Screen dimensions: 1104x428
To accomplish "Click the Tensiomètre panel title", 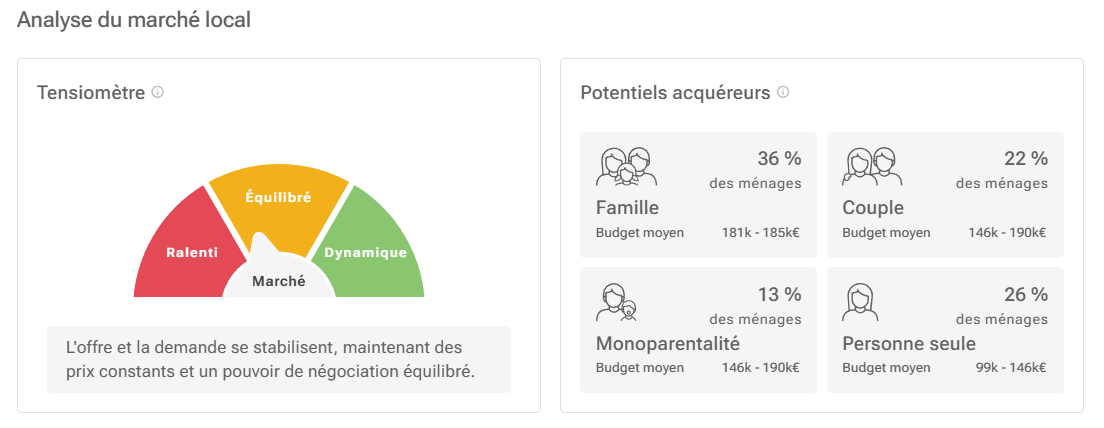I will click(x=91, y=92).
